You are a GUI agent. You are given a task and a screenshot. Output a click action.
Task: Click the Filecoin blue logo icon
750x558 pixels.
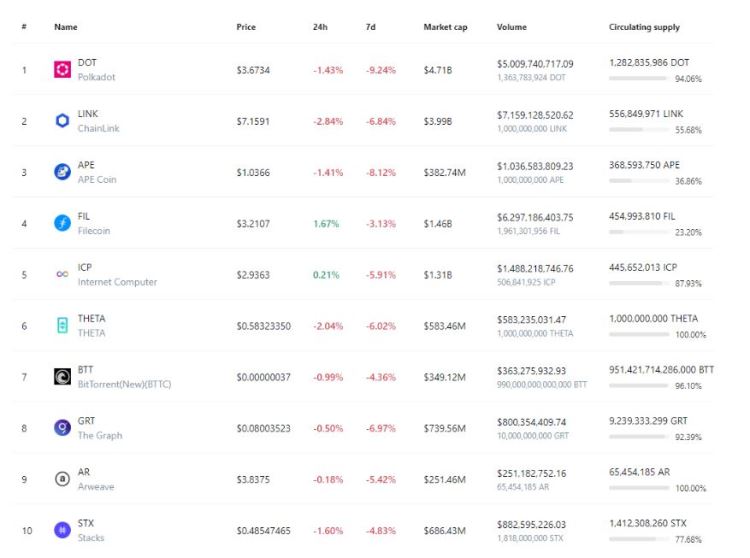click(62, 224)
